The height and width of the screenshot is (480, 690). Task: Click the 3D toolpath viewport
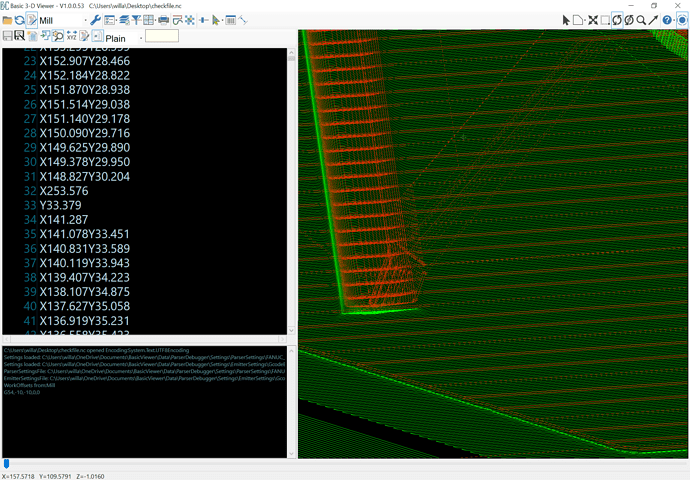click(493, 244)
